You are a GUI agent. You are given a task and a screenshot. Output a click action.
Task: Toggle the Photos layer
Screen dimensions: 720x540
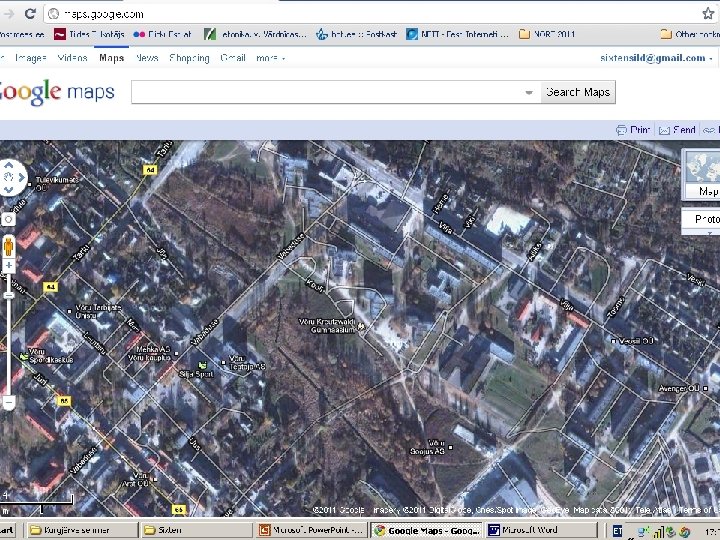[x=703, y=220]
